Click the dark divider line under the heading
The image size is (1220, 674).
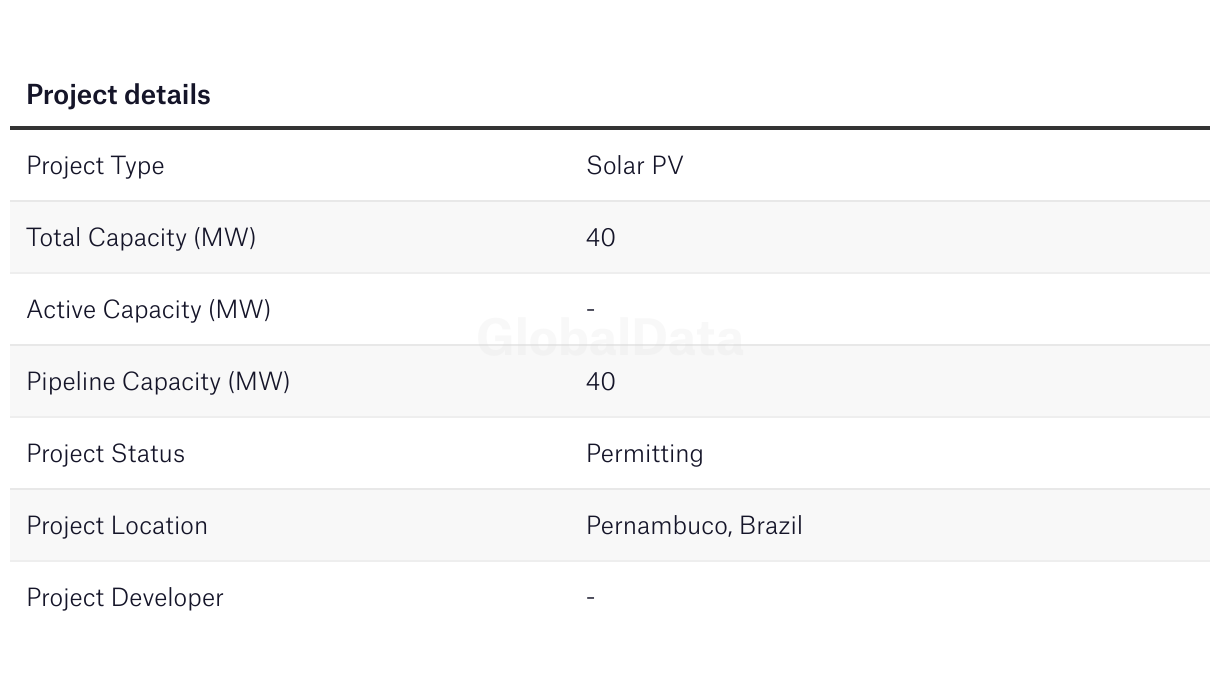pyautogui.click(x=610, y=128)
